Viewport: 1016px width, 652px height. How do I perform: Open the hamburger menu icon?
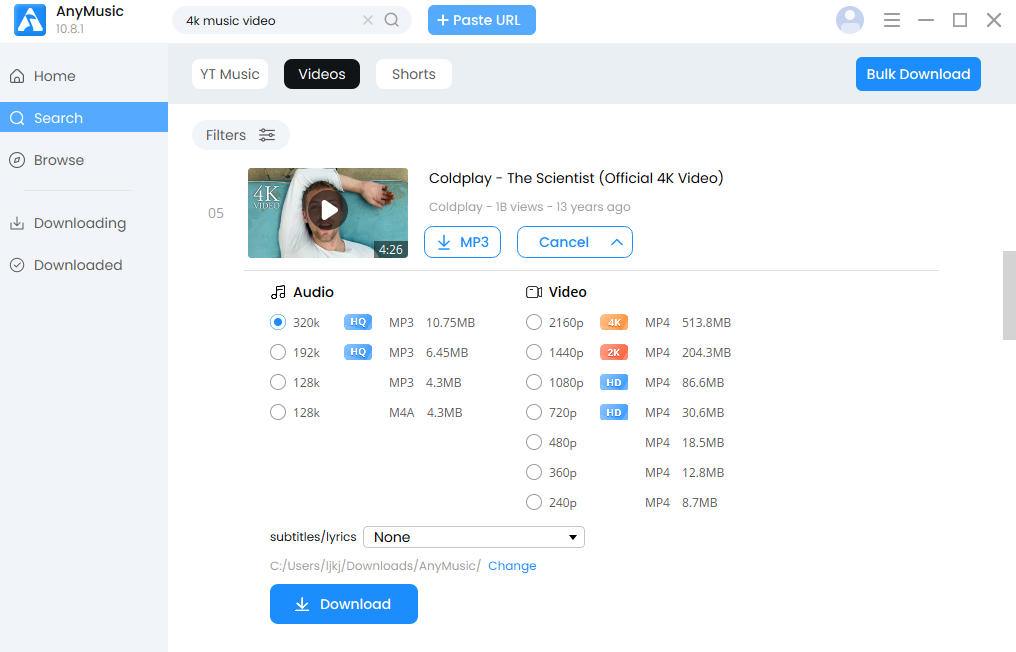(892, 20)
